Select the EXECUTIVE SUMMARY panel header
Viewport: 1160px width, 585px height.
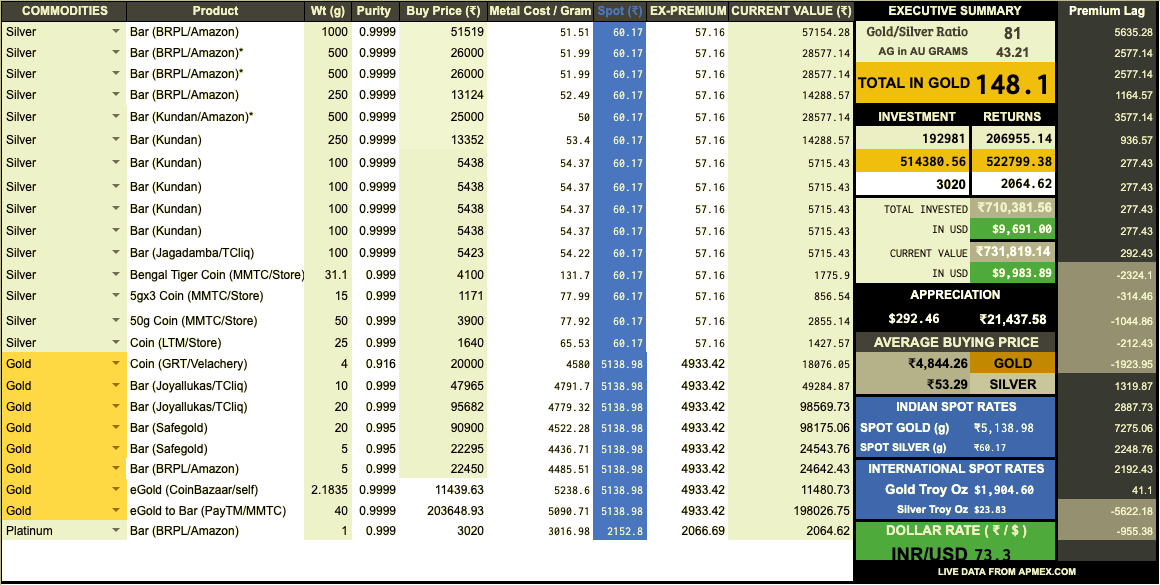coord(954,11)
